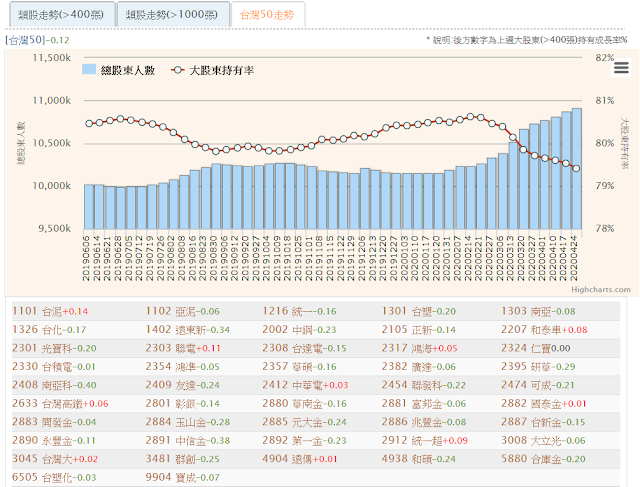The image size is (640, 487).
Task: Toggle 總股東人數 series in chart legend
Action: click(x=118, y=70)
